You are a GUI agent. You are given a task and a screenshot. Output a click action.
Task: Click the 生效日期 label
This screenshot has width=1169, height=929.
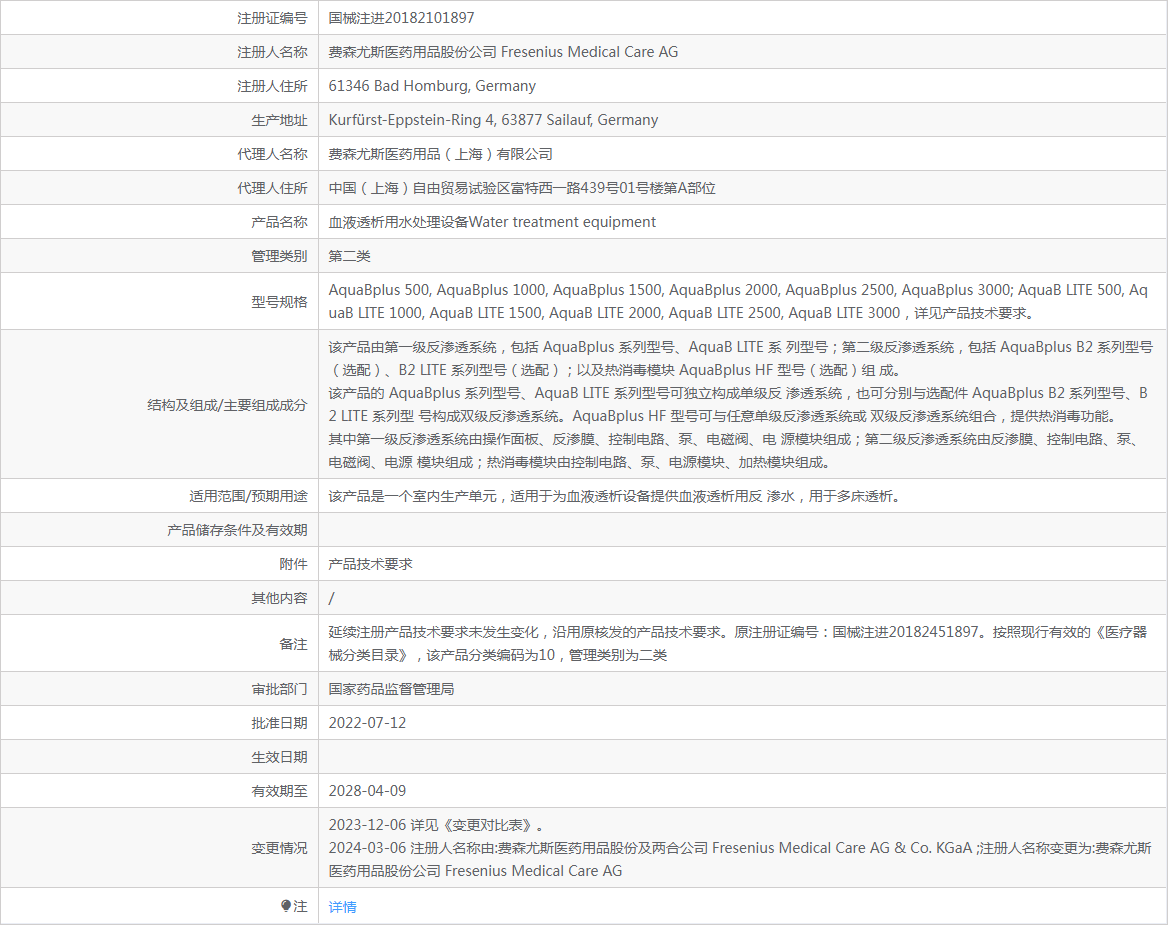coord(280,758)
